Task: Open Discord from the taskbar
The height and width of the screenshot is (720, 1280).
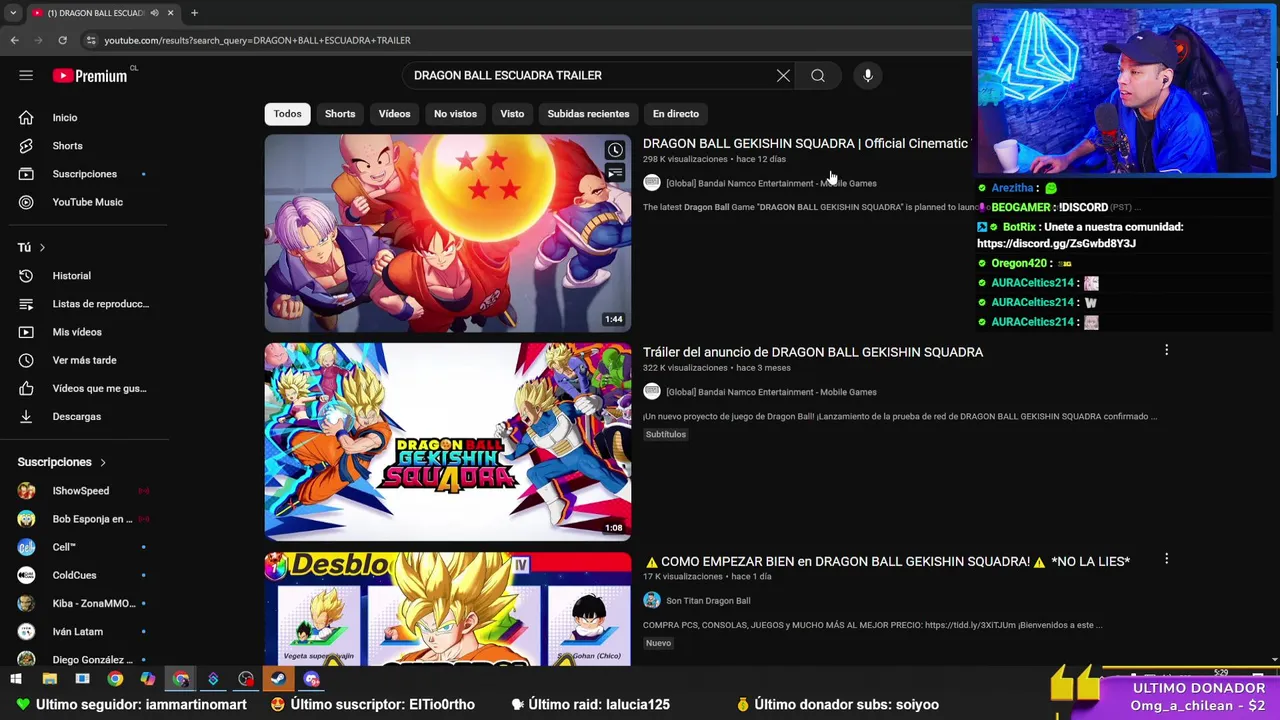Action: (x=311, y=679)
